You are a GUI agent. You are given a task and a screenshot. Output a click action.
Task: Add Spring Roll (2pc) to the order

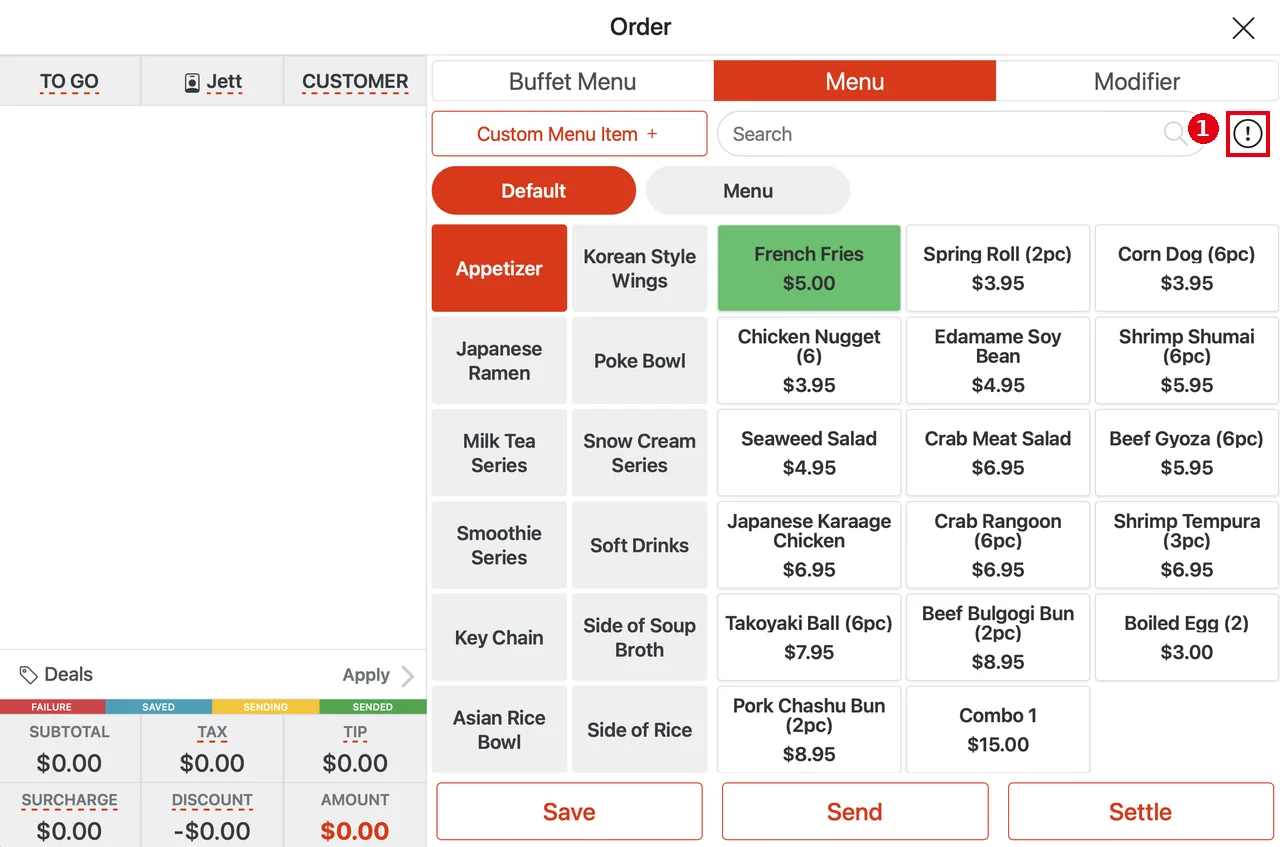click(998, 268)
